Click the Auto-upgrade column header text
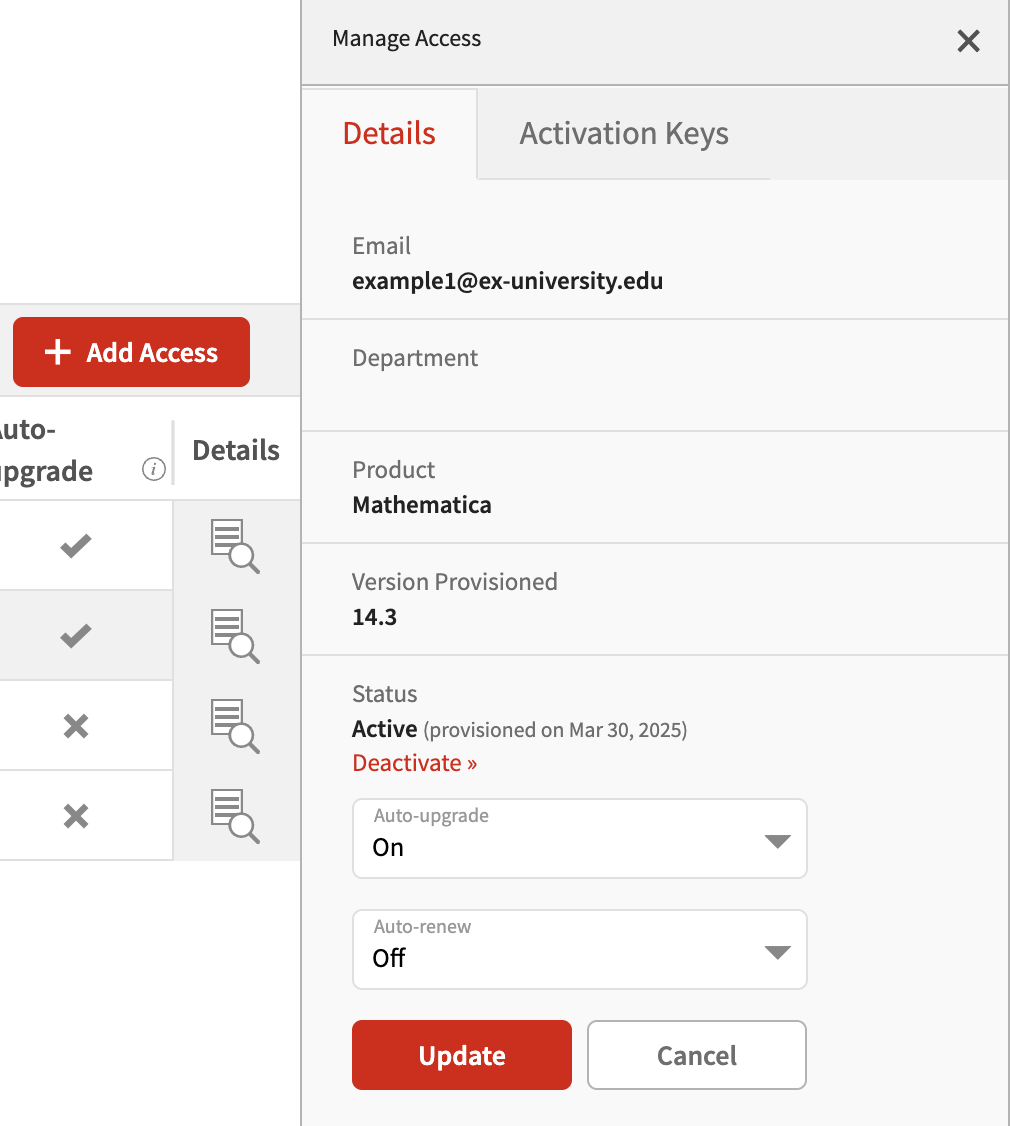The height and width of the screenshot is (1126, 1010). pyautogui.click(x=45, y=450)
